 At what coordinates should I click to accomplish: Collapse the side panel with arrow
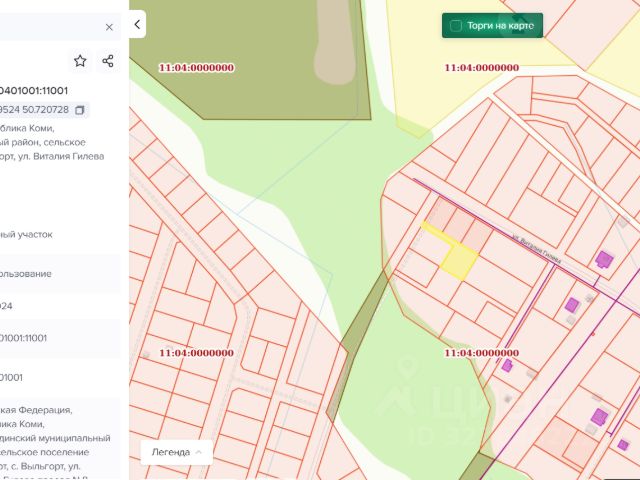coord(138,24)
